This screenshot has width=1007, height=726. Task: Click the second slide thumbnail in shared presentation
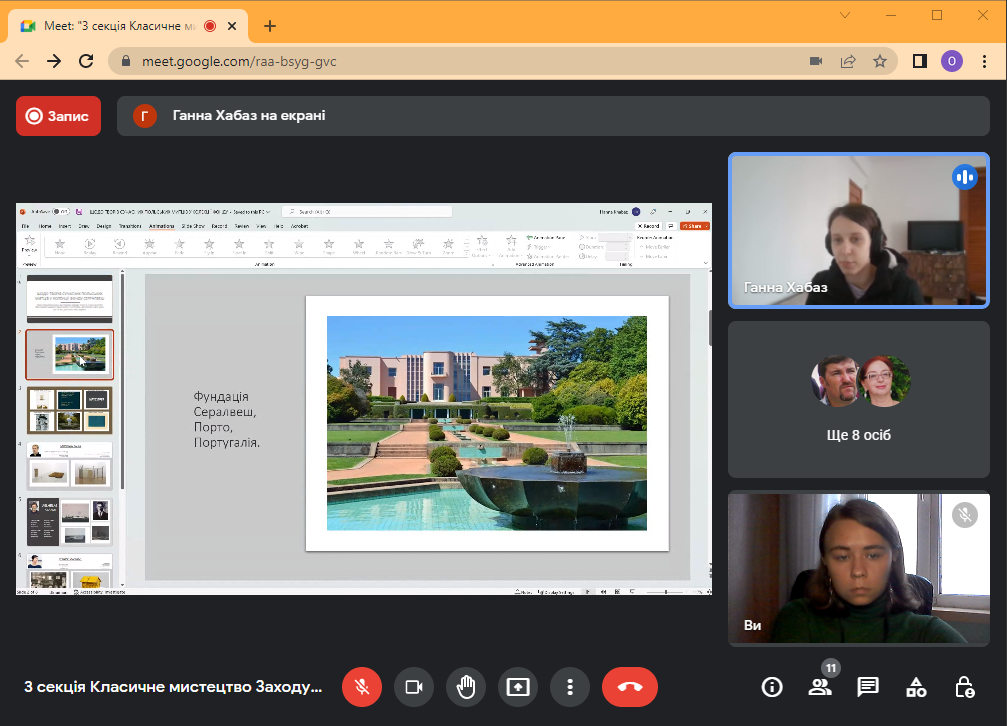click(x=69, y=355)
